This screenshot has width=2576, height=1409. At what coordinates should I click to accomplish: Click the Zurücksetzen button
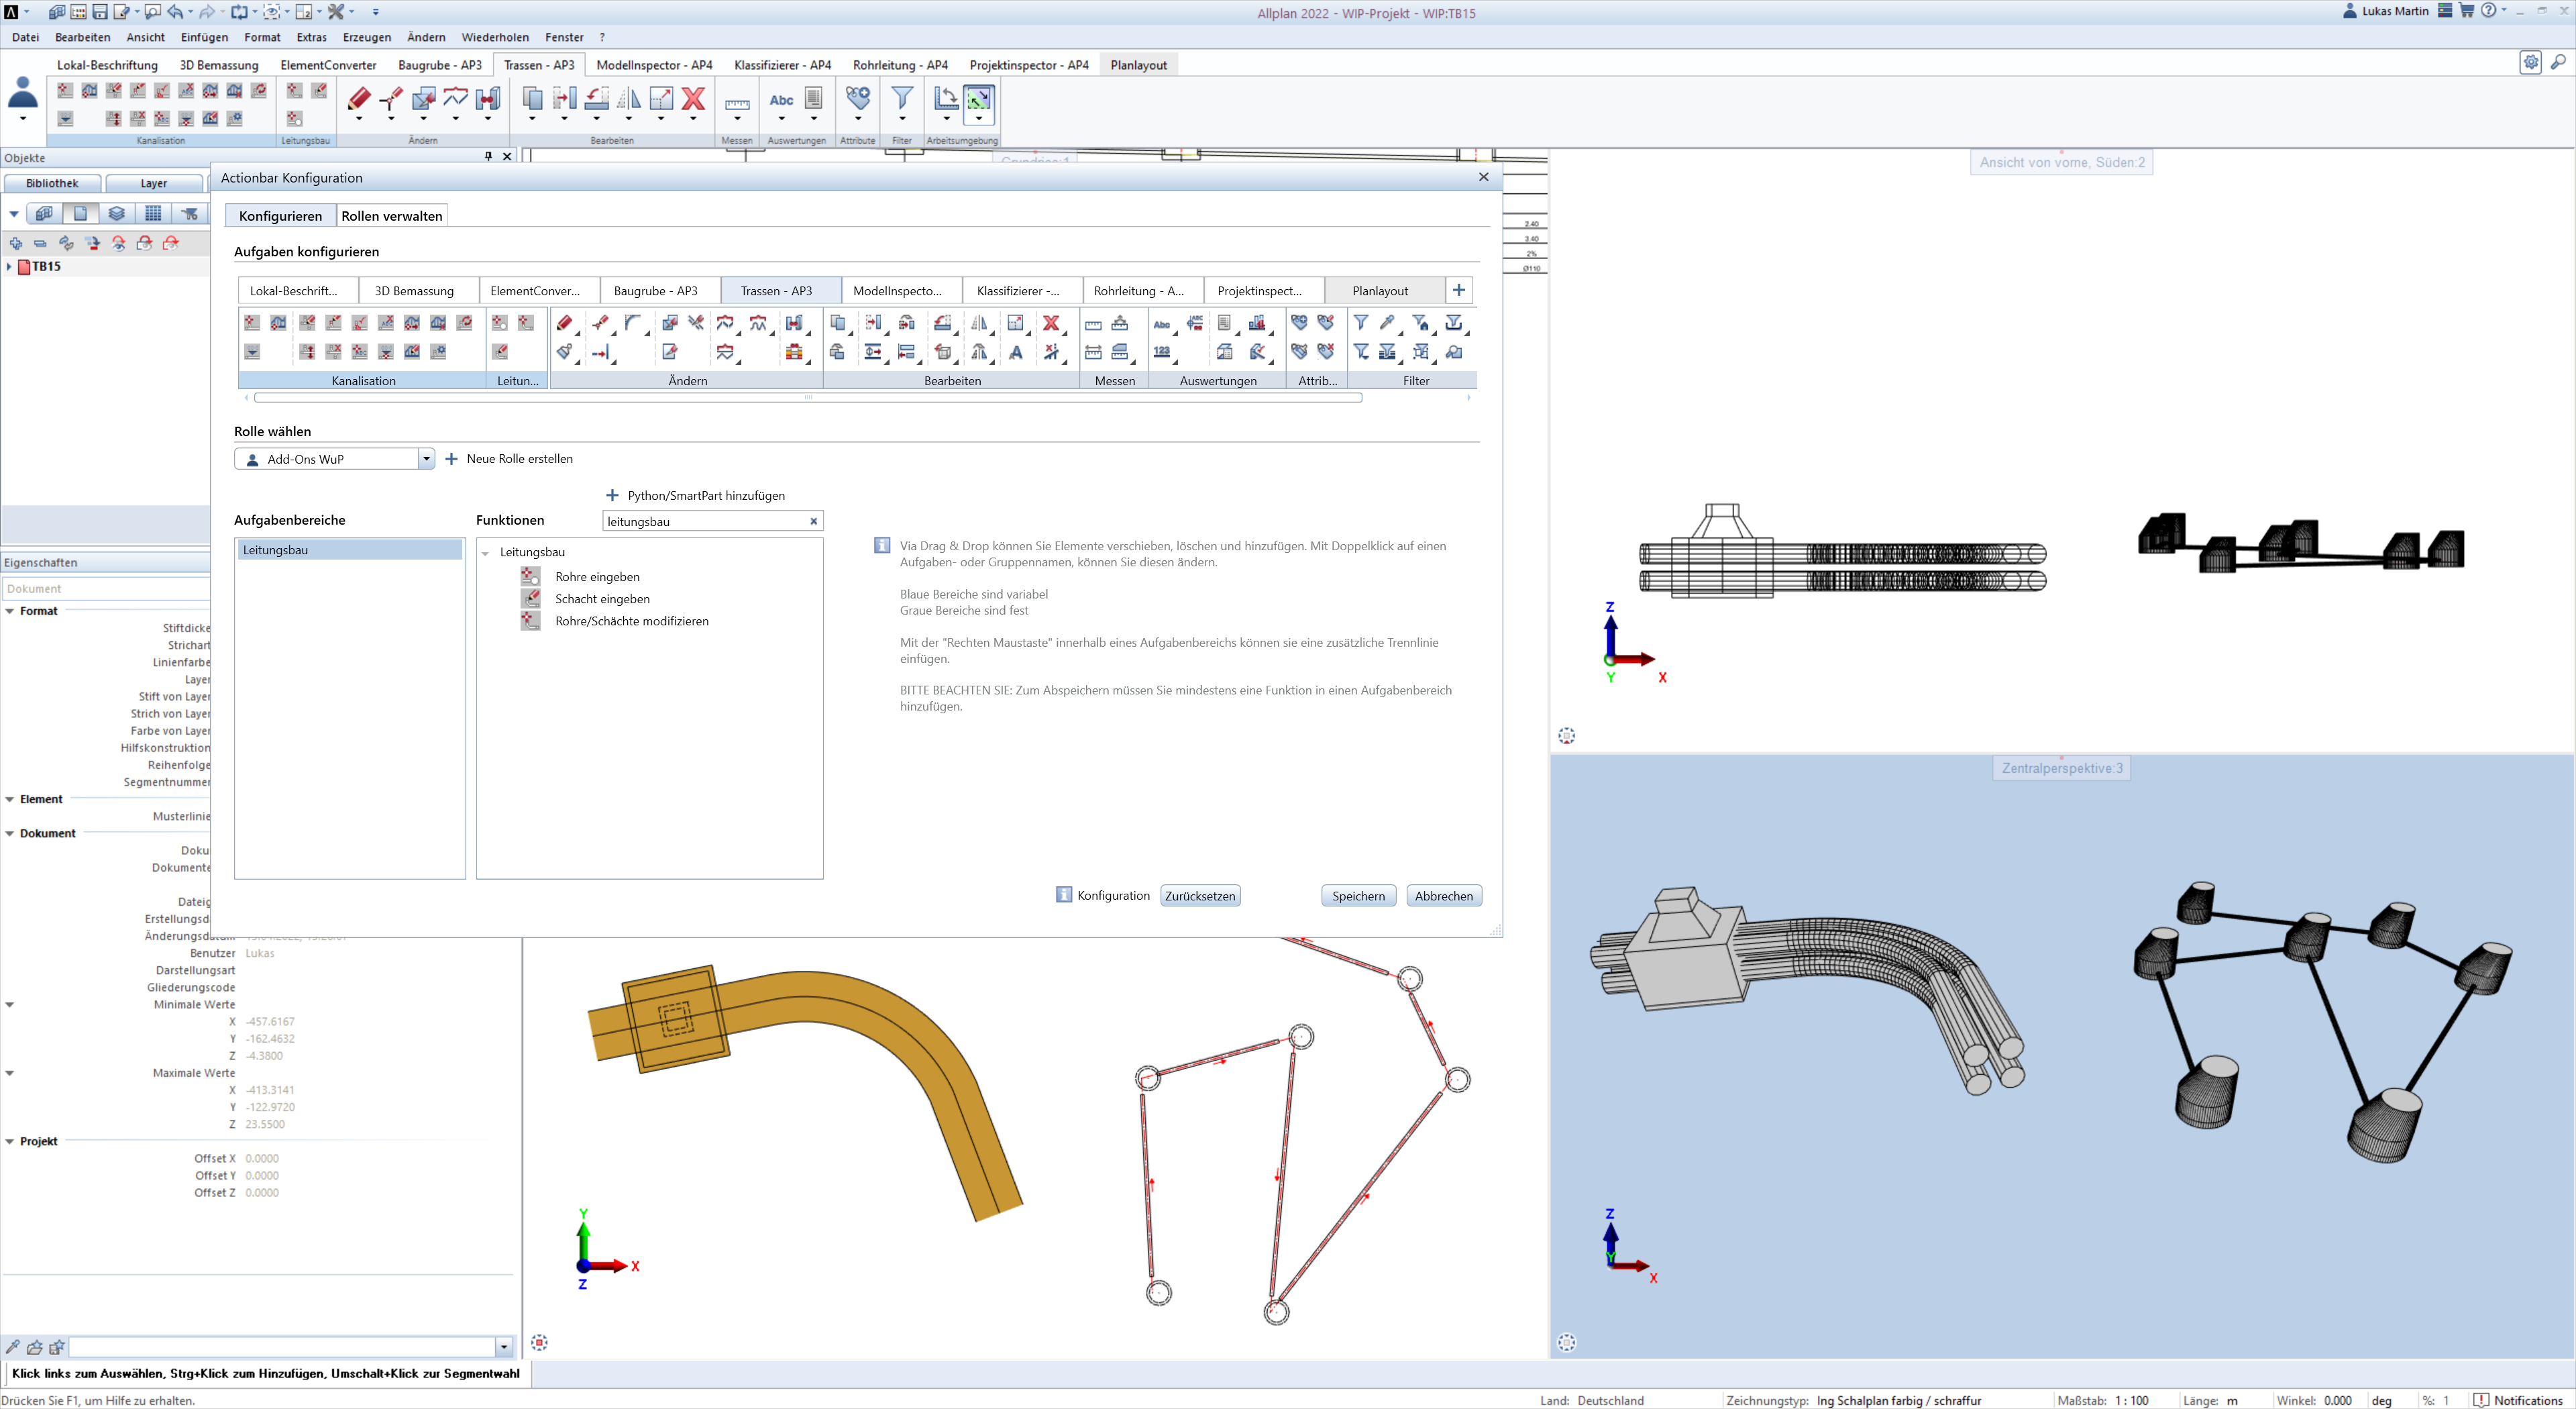coord(1200,896)
